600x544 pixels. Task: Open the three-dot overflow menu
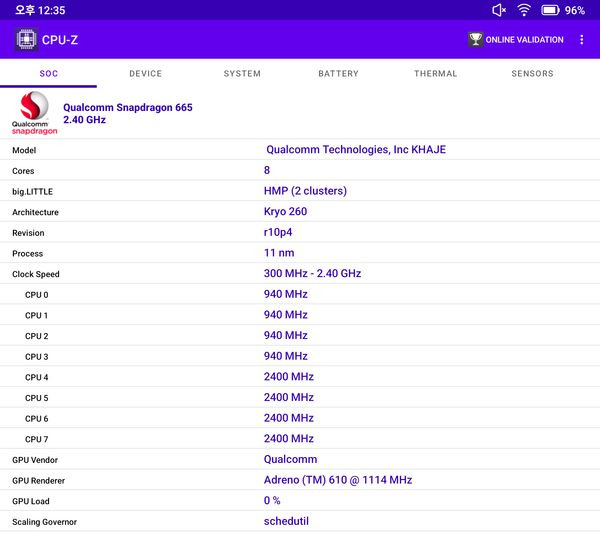(581, 39)
